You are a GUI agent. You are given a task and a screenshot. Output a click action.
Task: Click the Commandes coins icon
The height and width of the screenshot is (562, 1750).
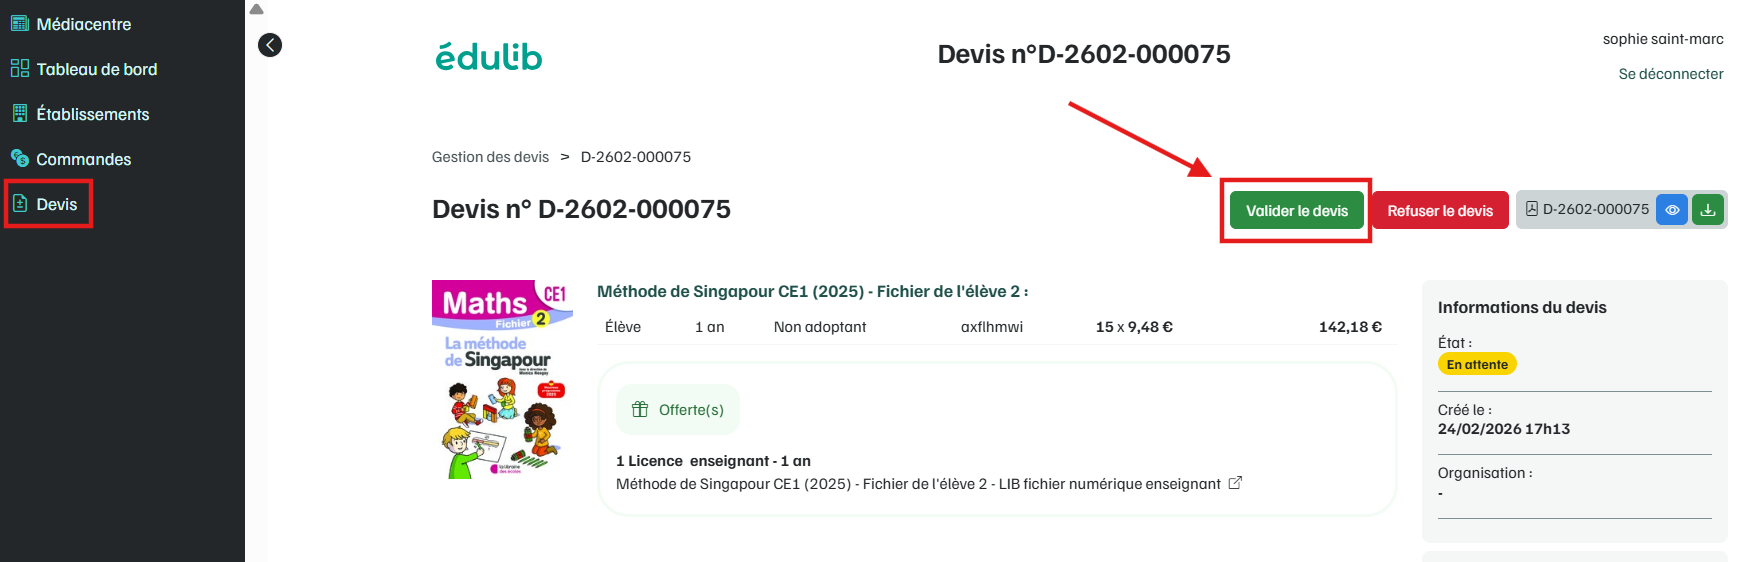click(x=20, y=158)
